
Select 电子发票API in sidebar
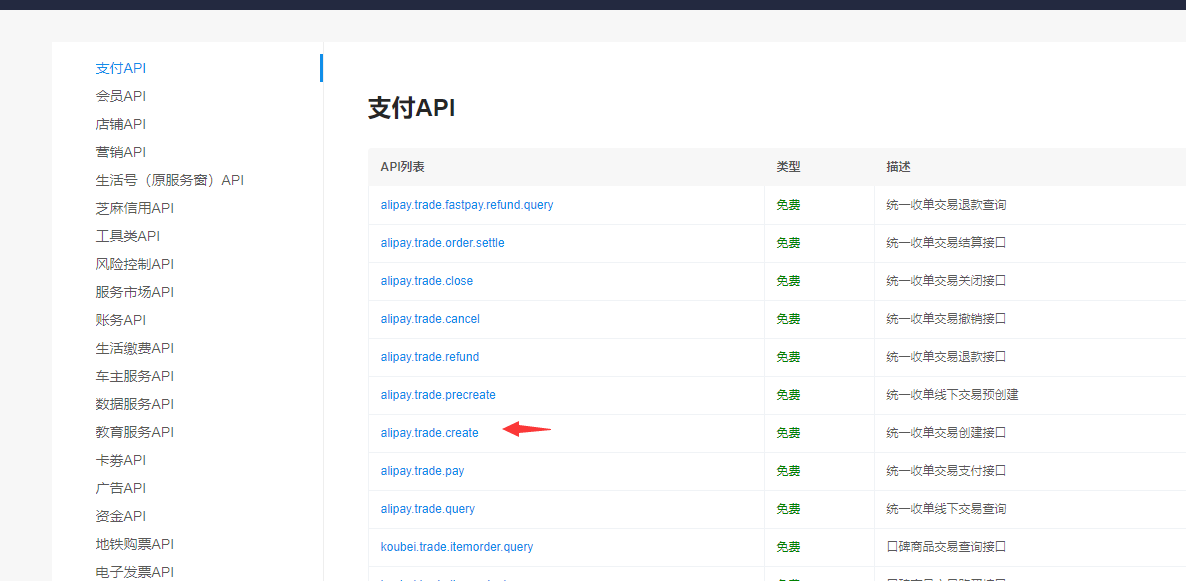point(135,572)
